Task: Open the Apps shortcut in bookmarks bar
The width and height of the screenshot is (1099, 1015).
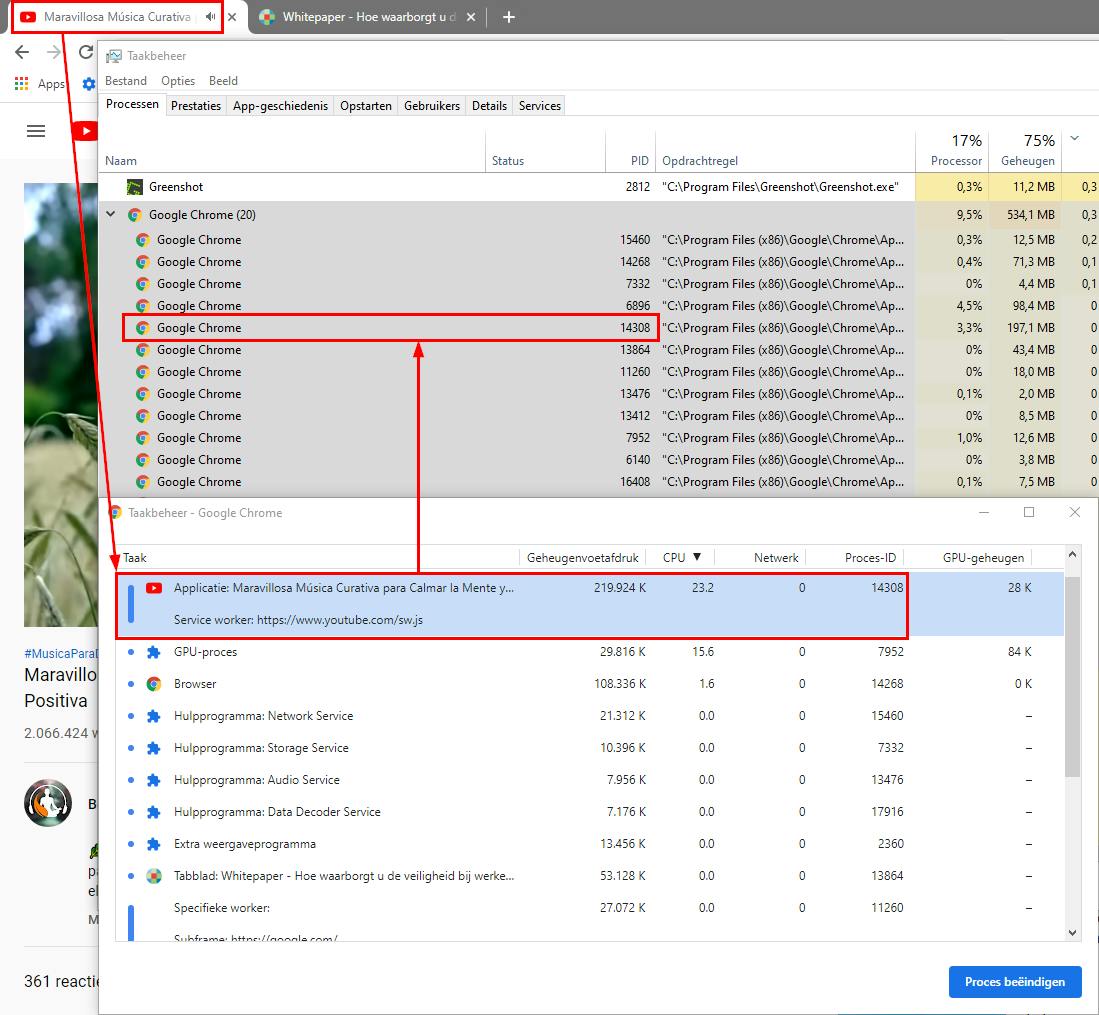Action: (40, 84)
